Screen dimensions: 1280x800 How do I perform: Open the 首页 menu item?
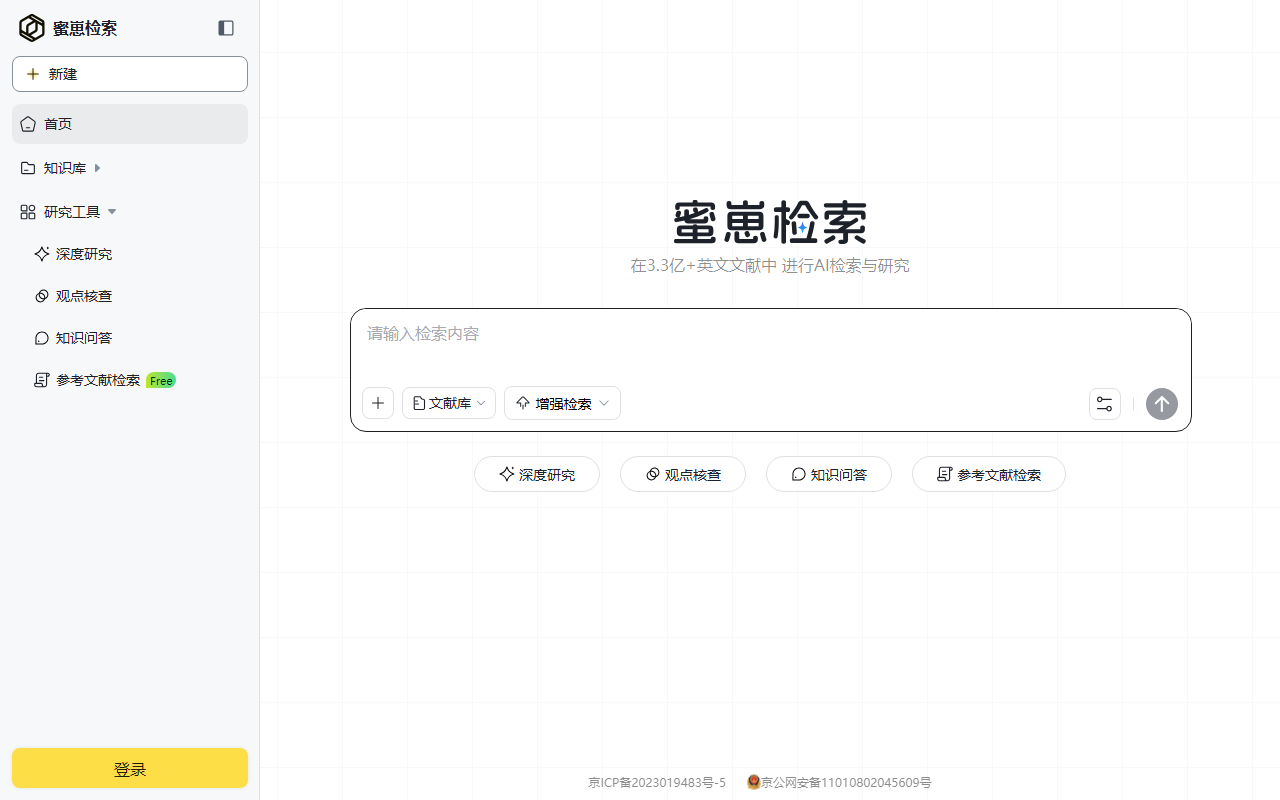[130, 124]
